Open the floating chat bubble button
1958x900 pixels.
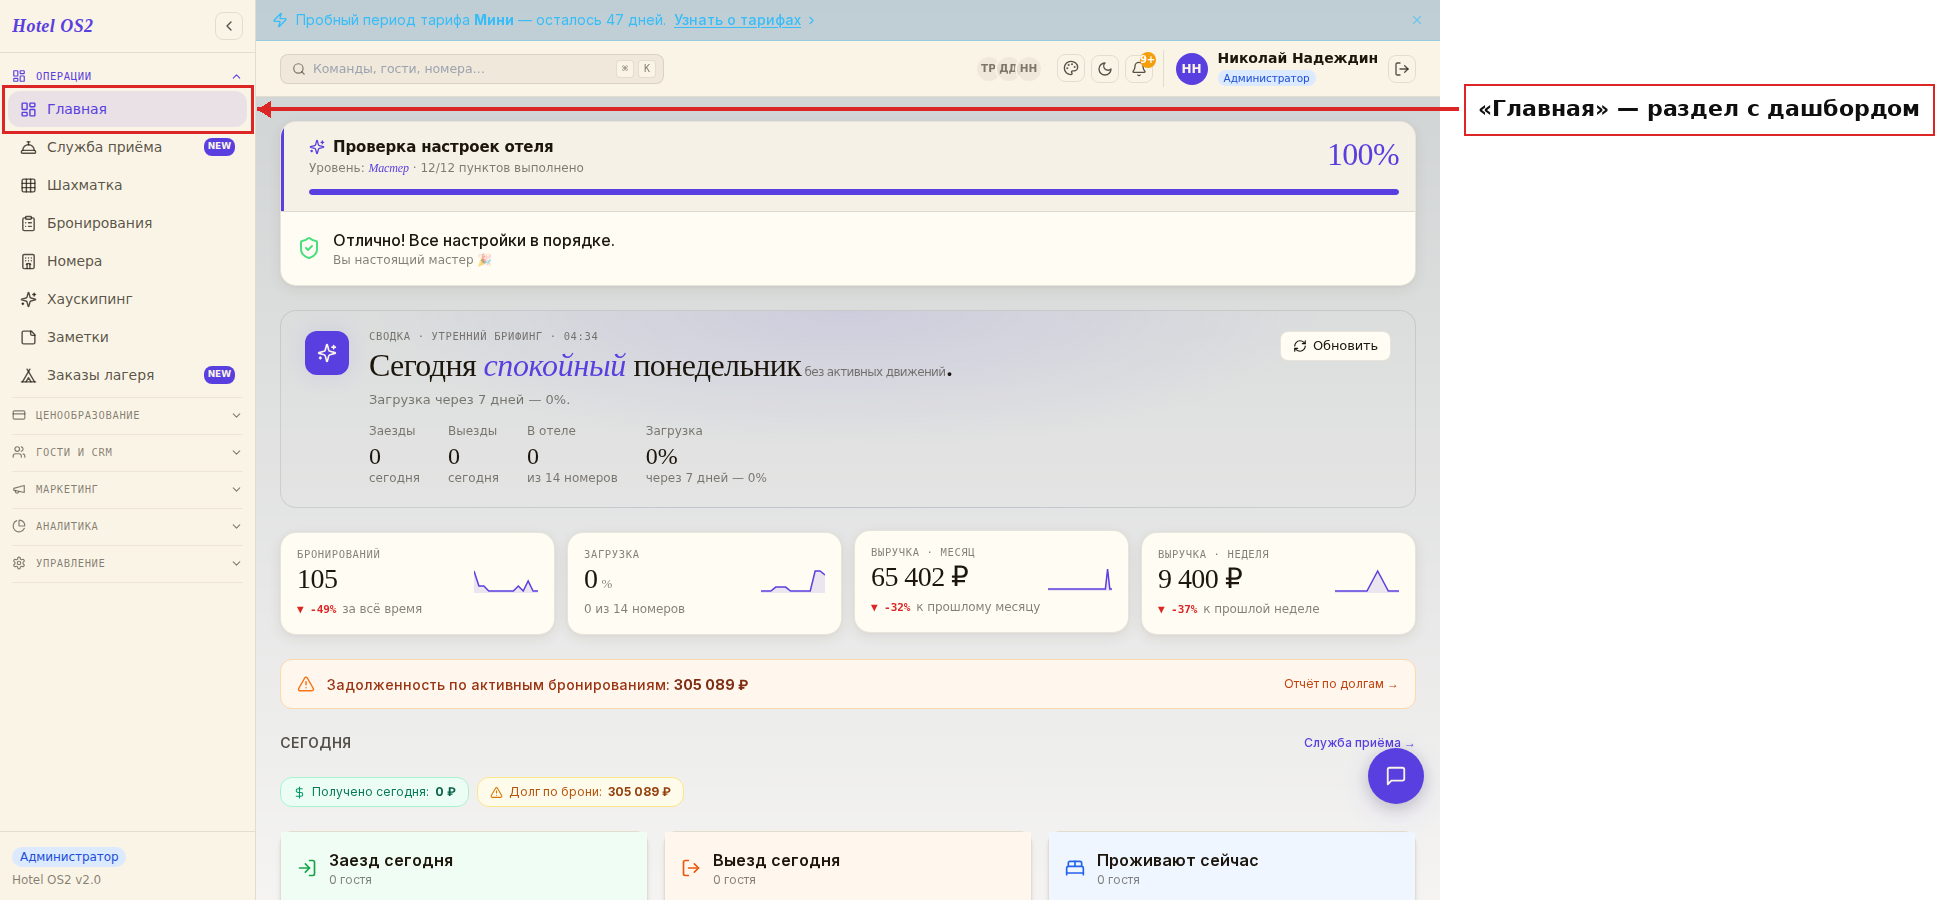[x=1396, y=776]
